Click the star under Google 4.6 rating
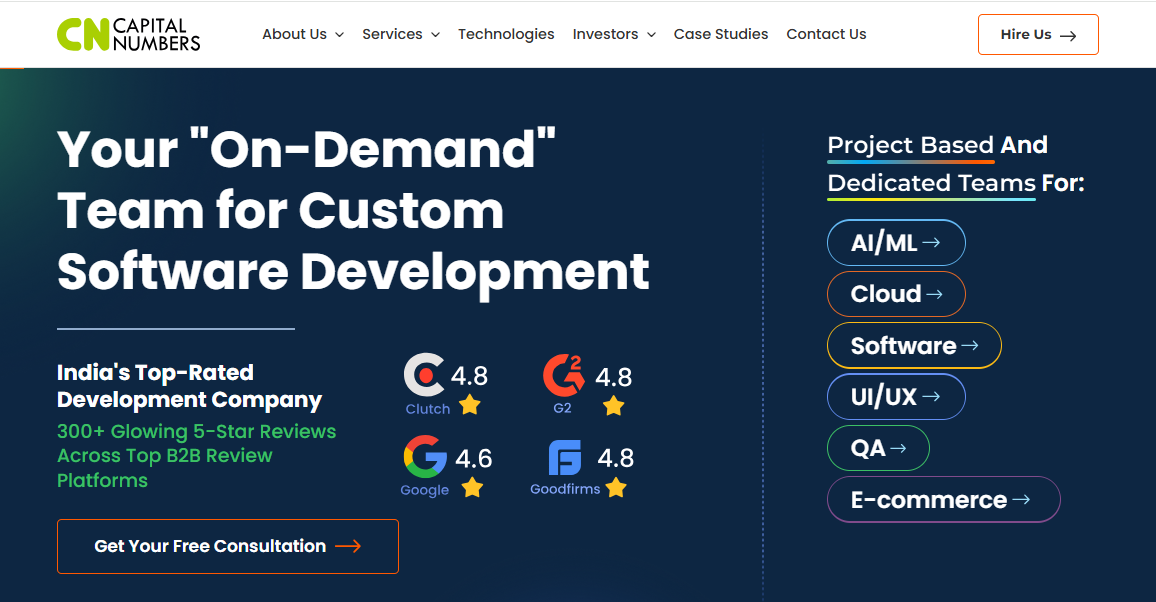 click(x=472, y=487)
